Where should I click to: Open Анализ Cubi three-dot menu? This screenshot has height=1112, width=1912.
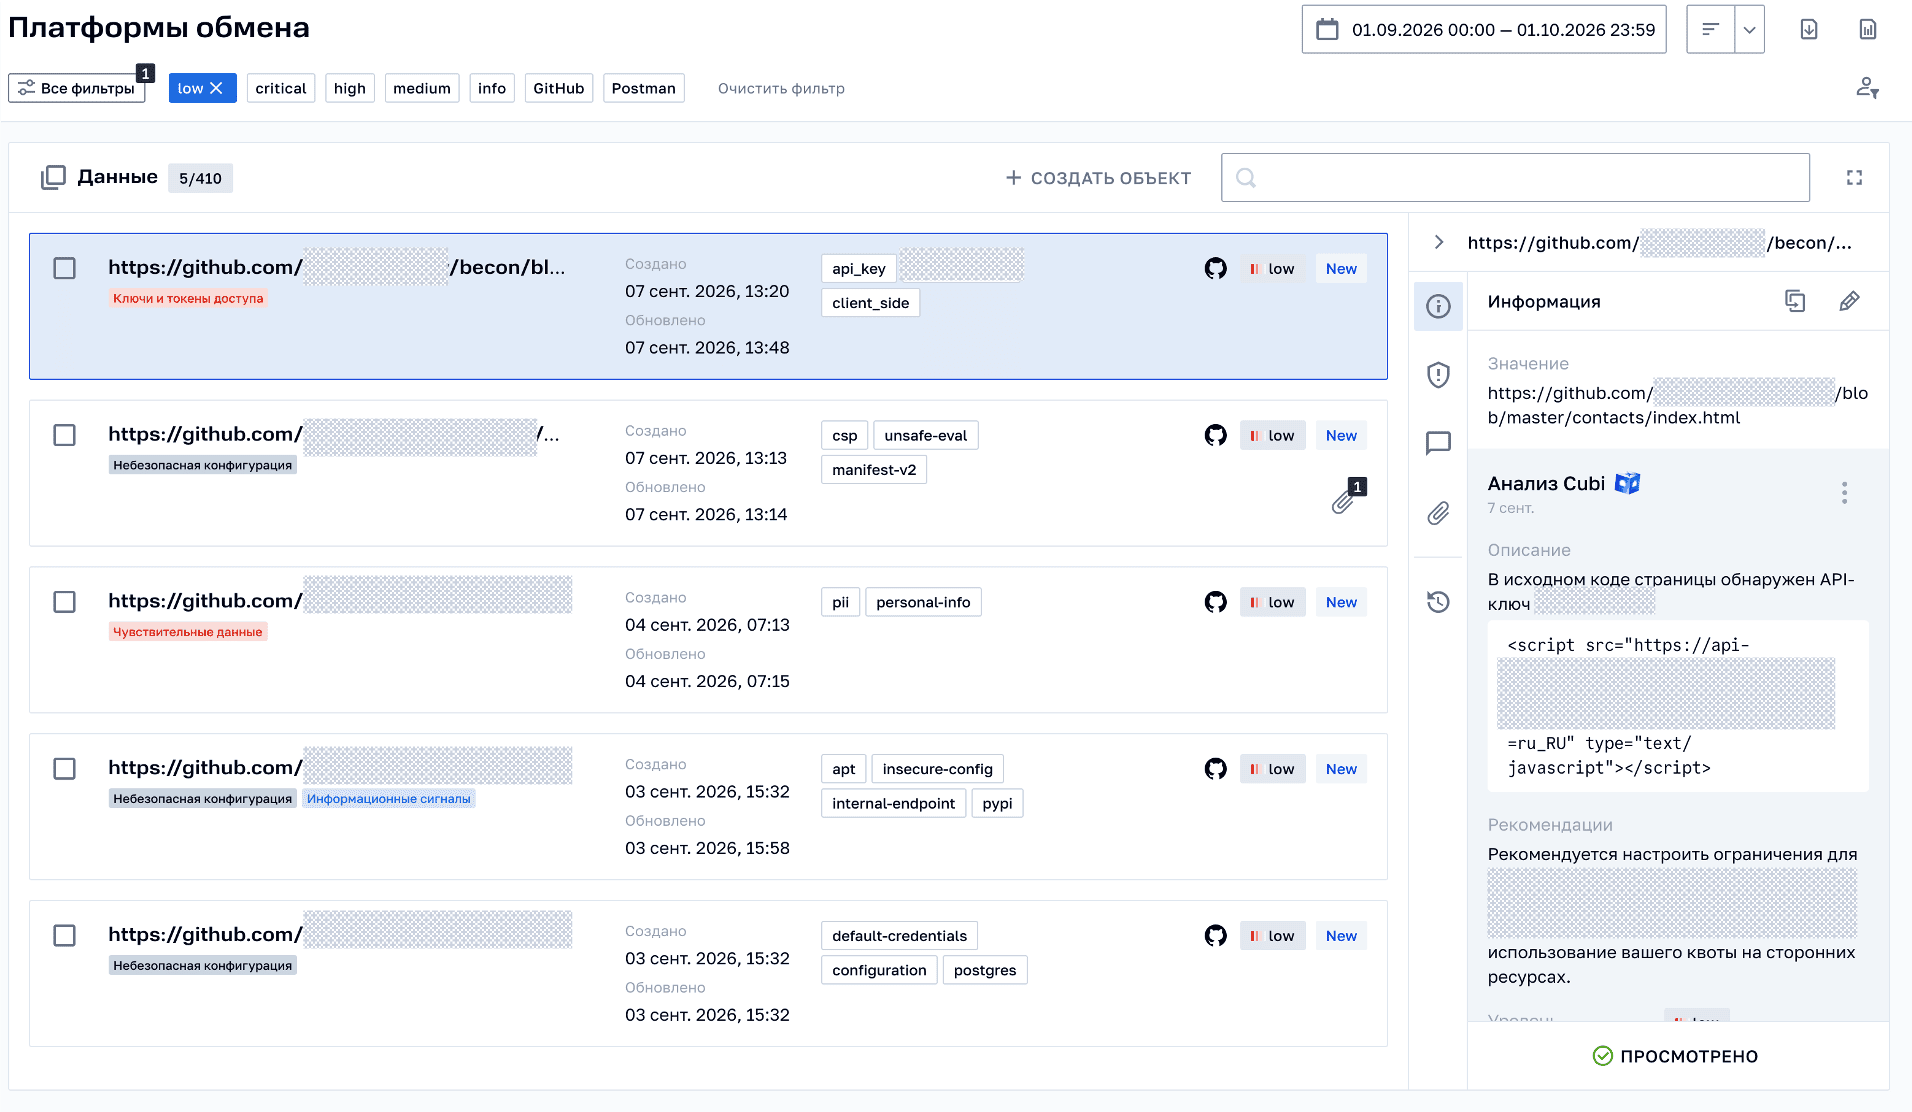click(1844, 492)
